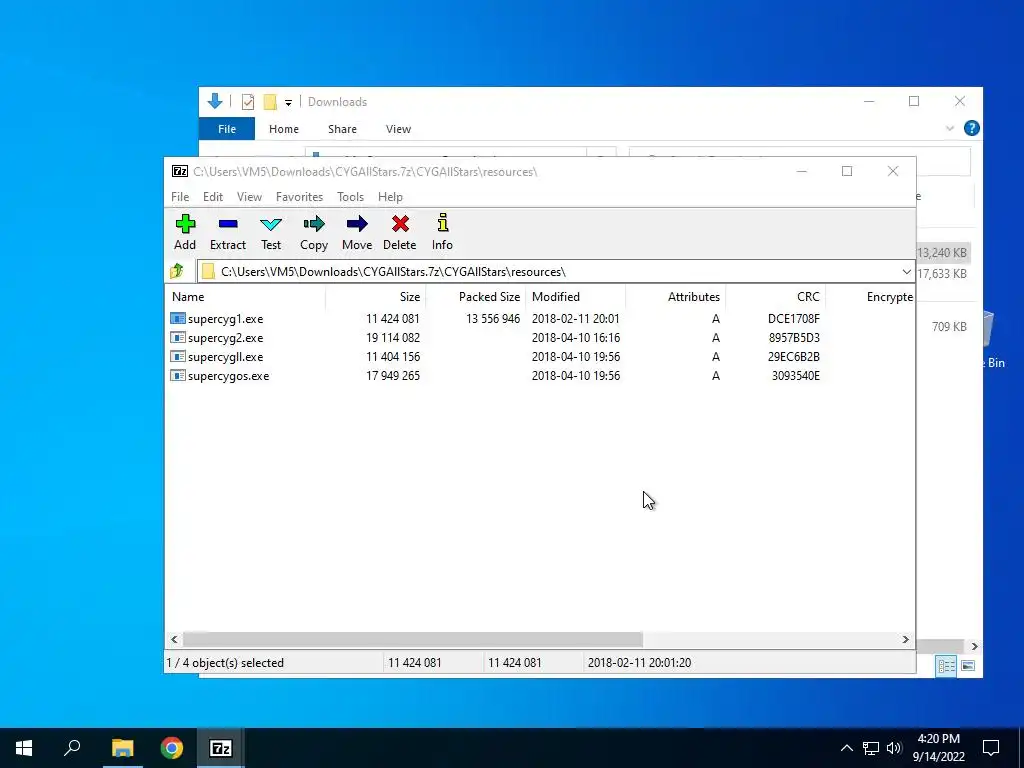Sort by the Modified column header
This screenshot has width=1024, height=768.
click(x=575, y=296)
